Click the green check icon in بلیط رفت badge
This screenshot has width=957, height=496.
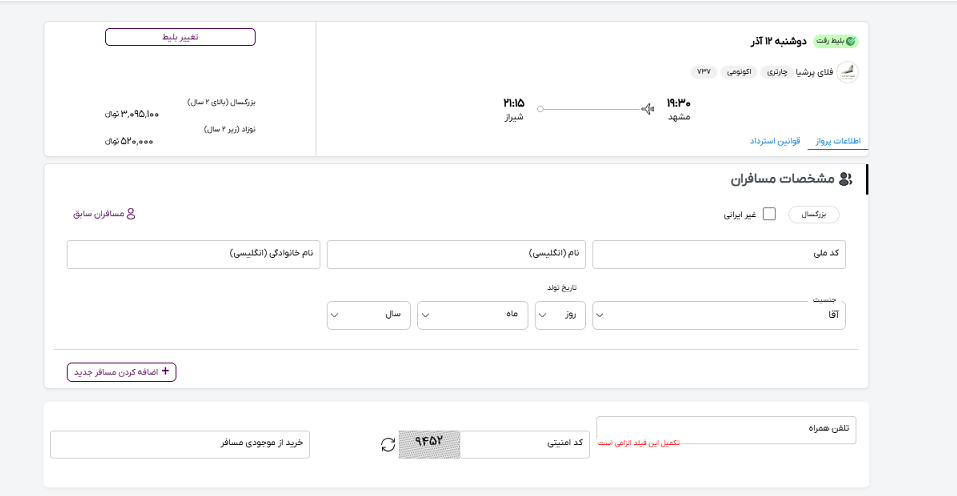(x=851, y=41)
